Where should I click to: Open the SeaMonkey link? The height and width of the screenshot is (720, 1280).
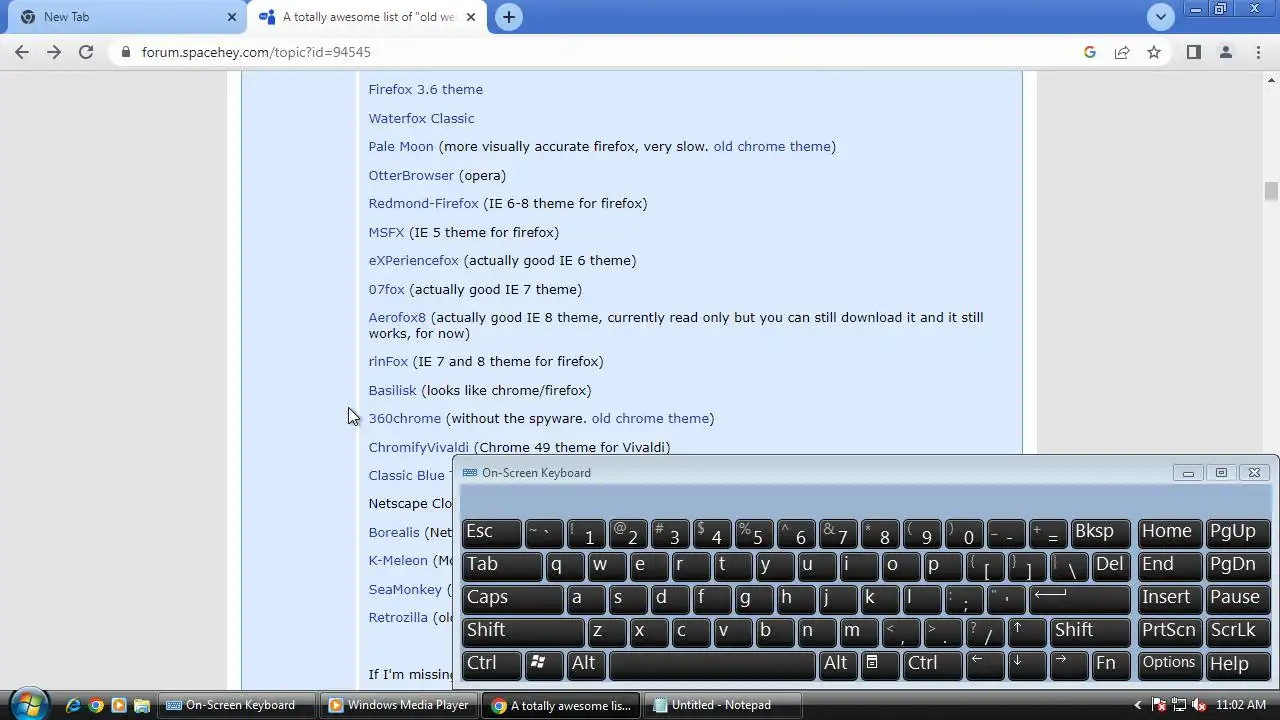point(405,589)
